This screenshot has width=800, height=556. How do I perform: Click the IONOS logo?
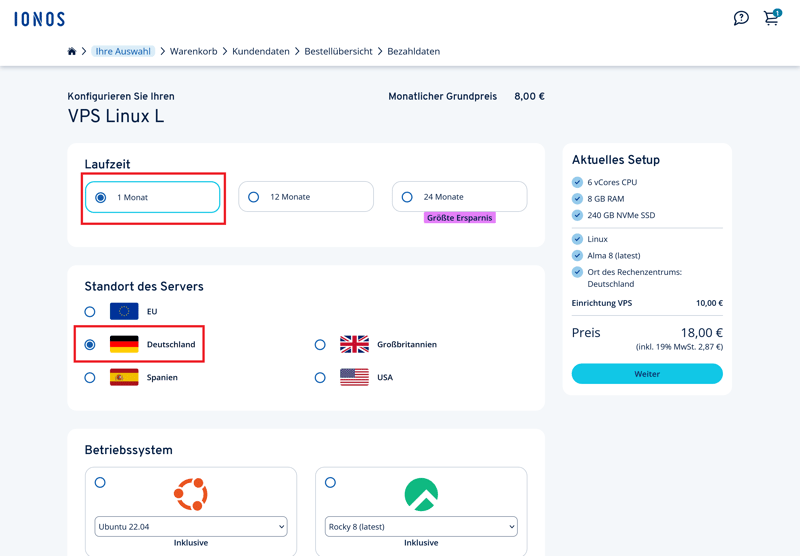39,19
